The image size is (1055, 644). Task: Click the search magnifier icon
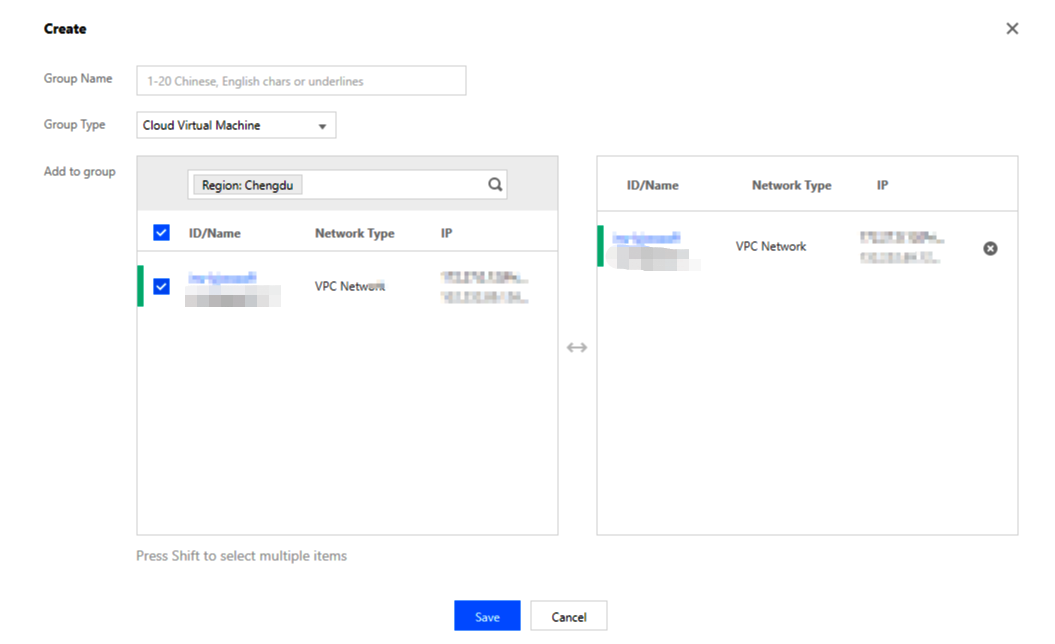(x=494, y=185)
